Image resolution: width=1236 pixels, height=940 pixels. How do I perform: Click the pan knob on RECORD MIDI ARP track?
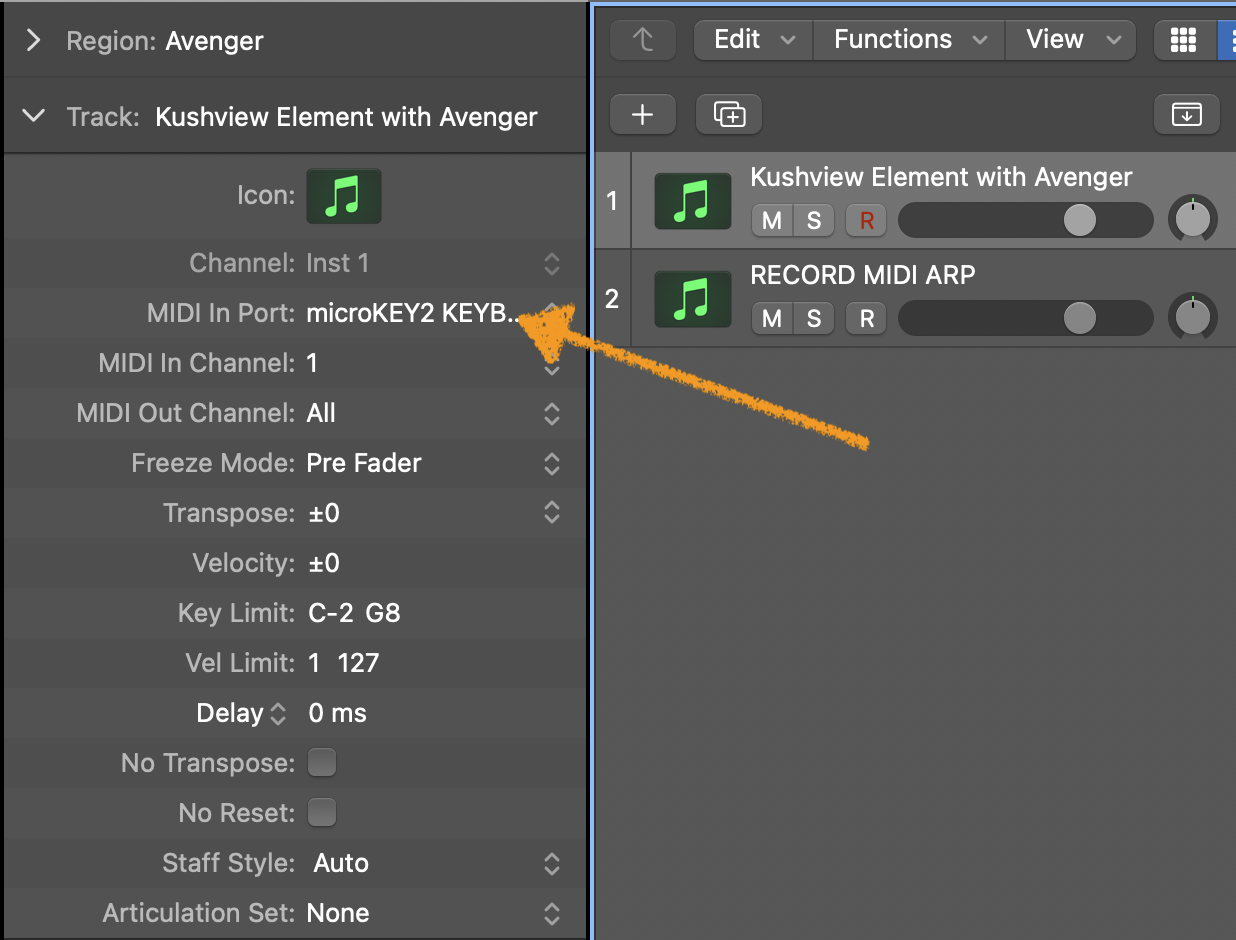[x=1192, y=317]
